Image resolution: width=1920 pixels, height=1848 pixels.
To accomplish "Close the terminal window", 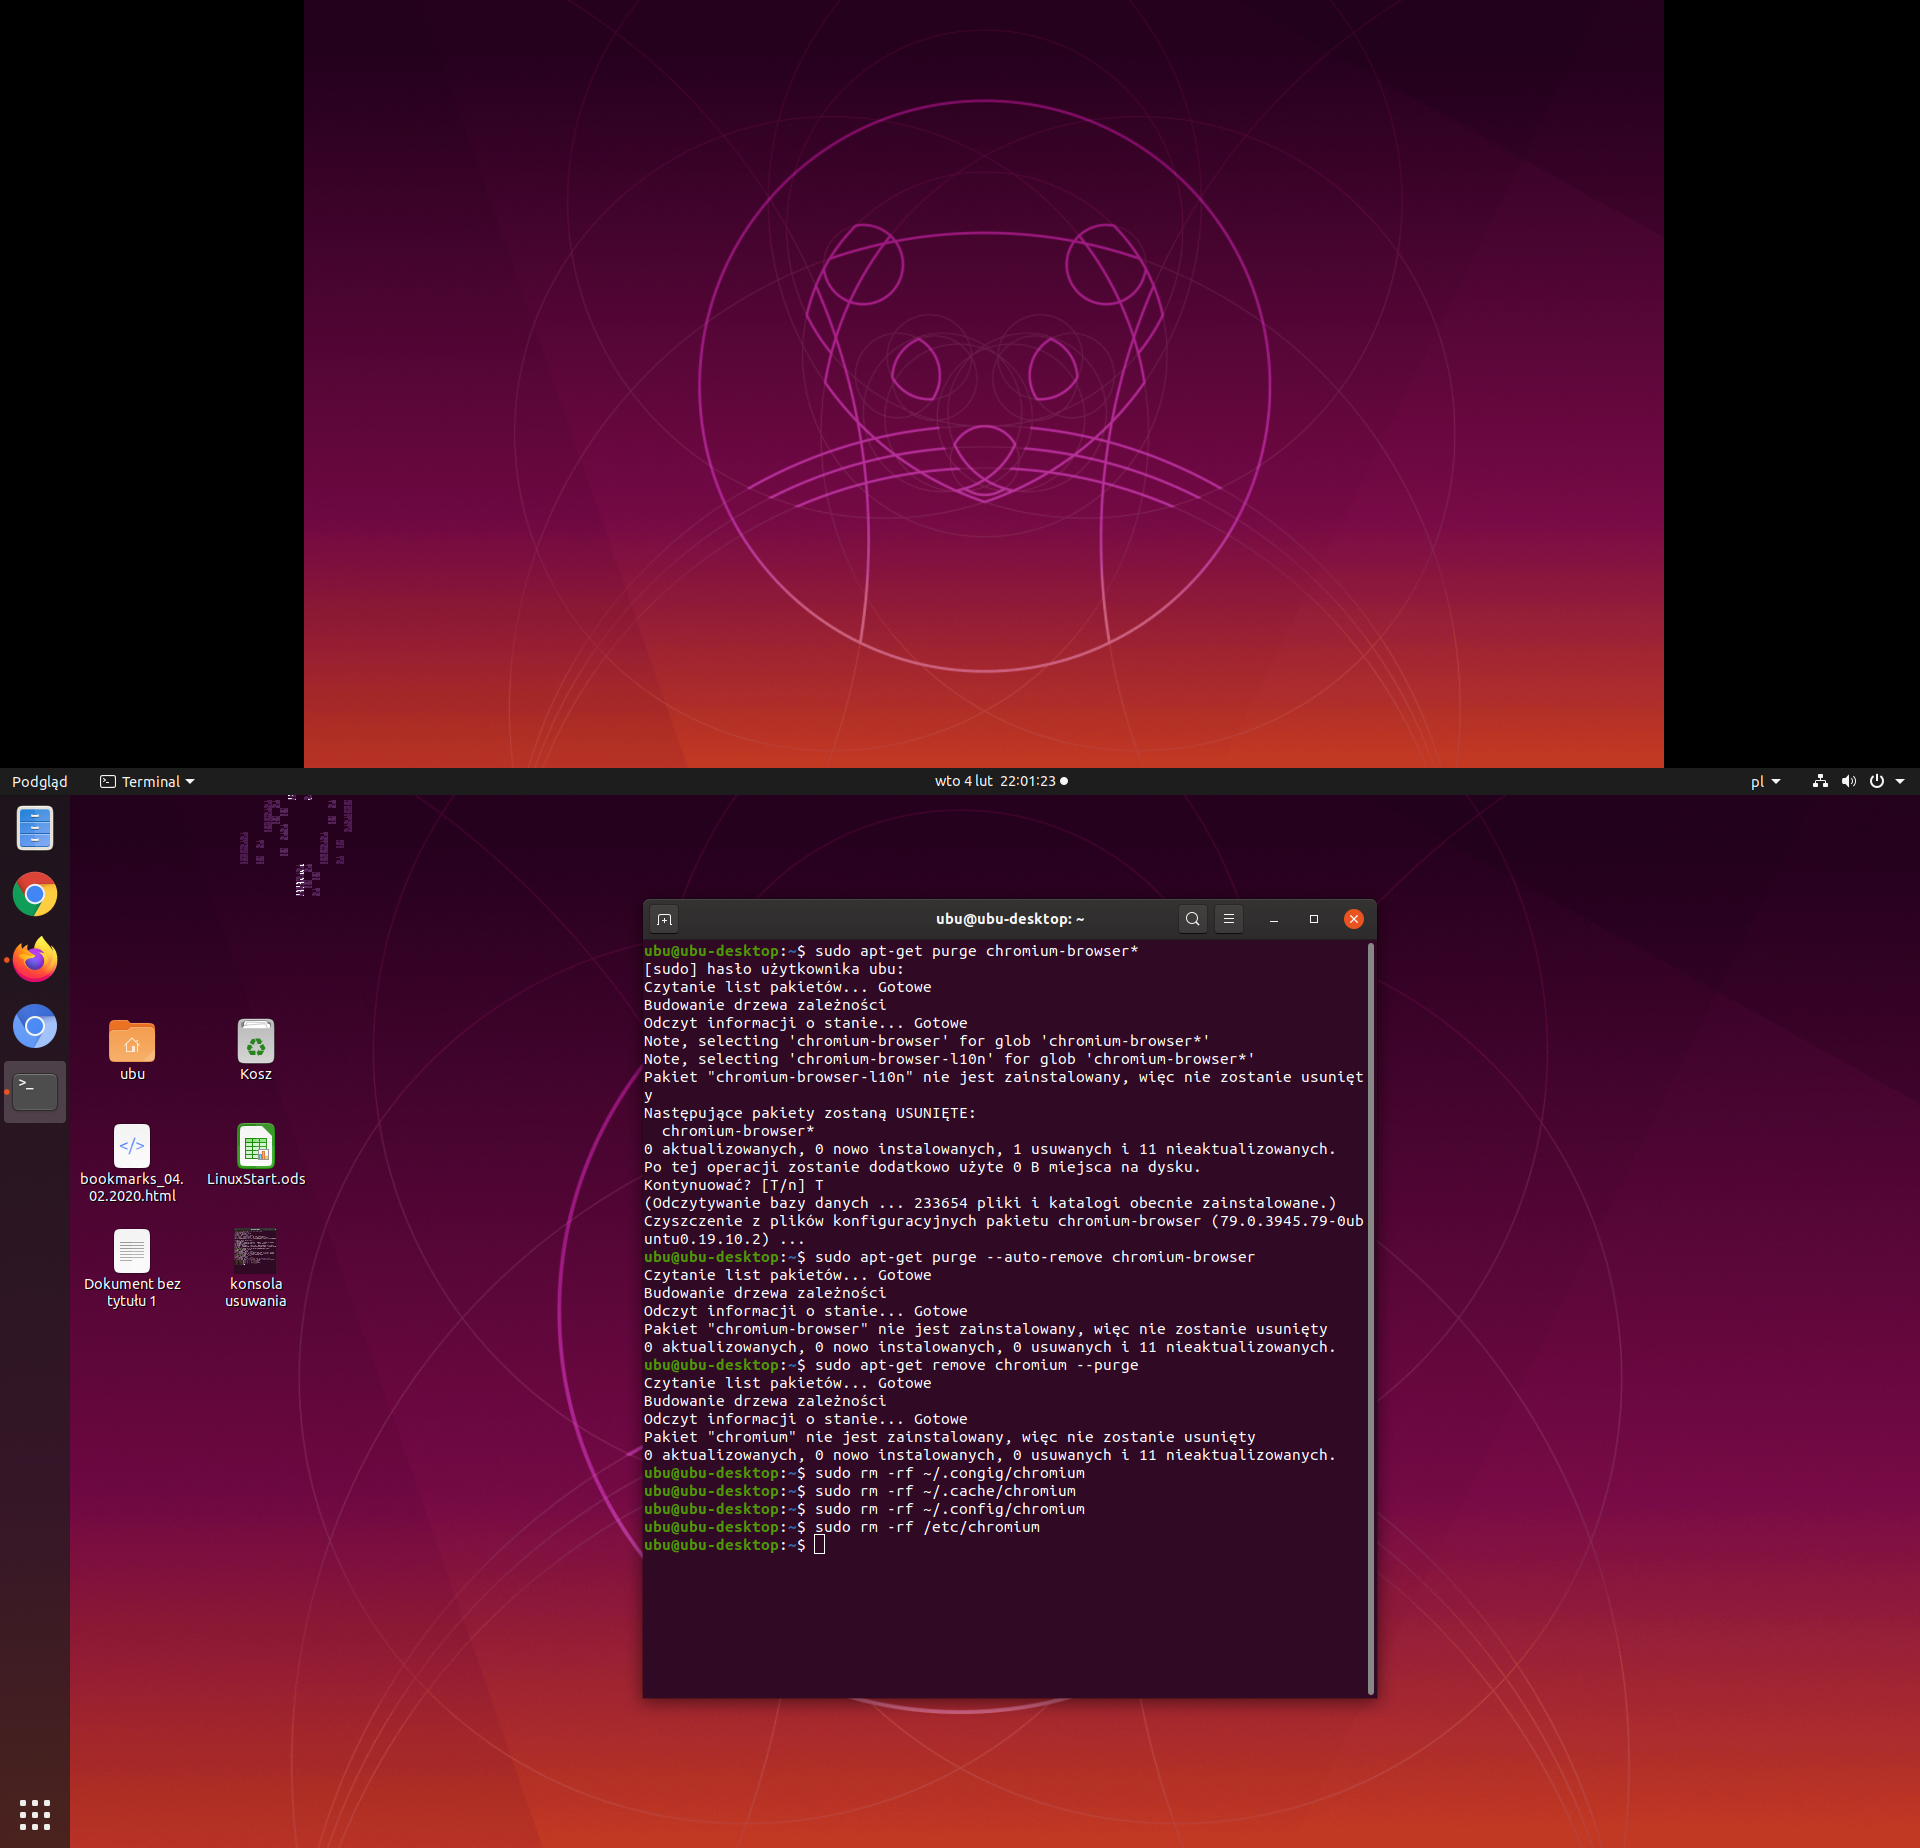I will [x=1354, y=919].
